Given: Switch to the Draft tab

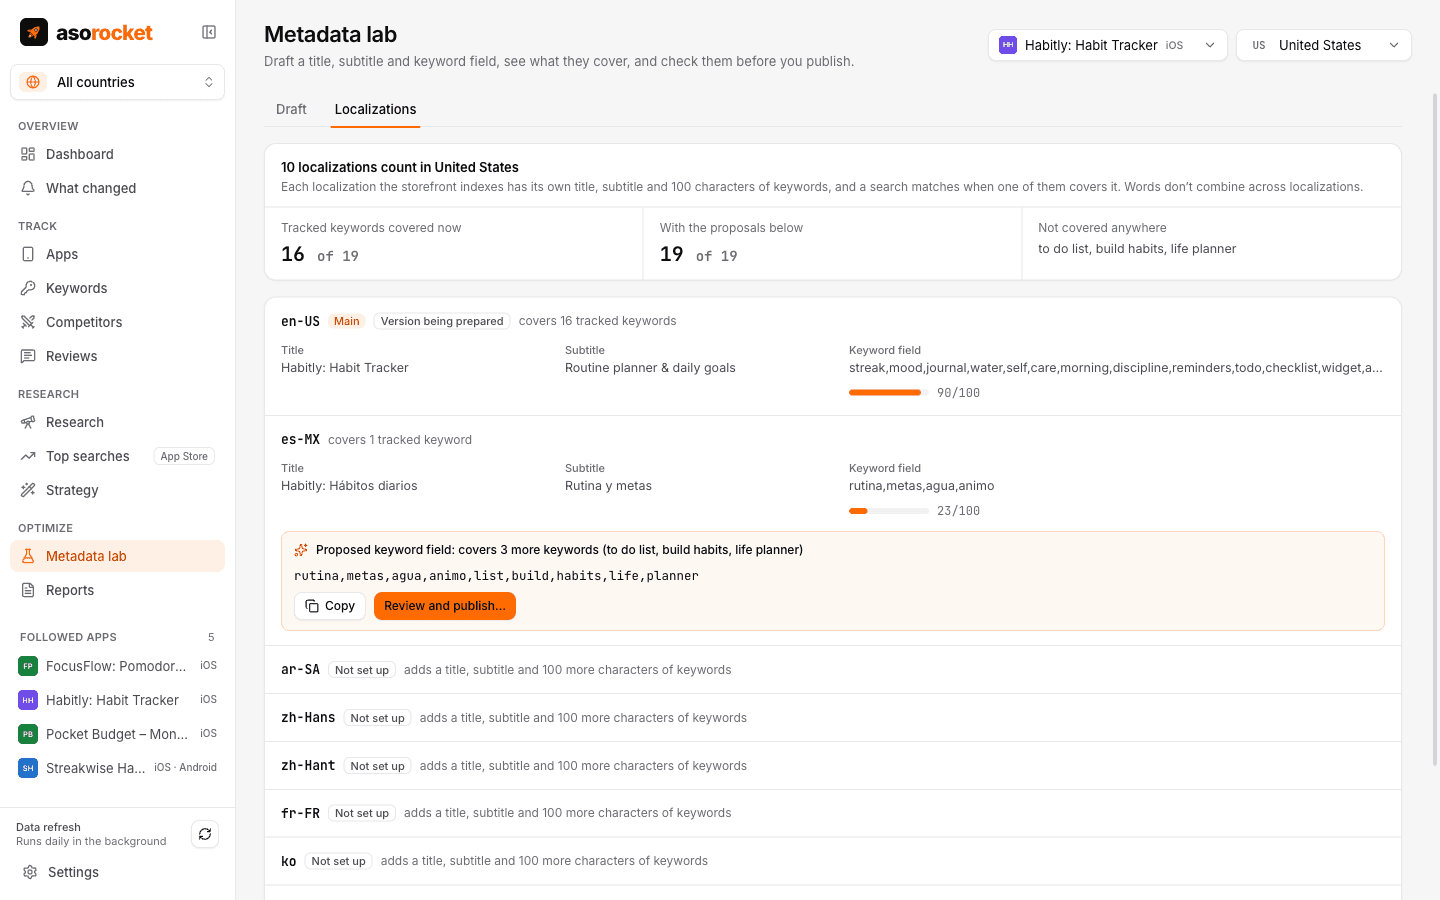Looking at the screenshot, I should [291, 109].
